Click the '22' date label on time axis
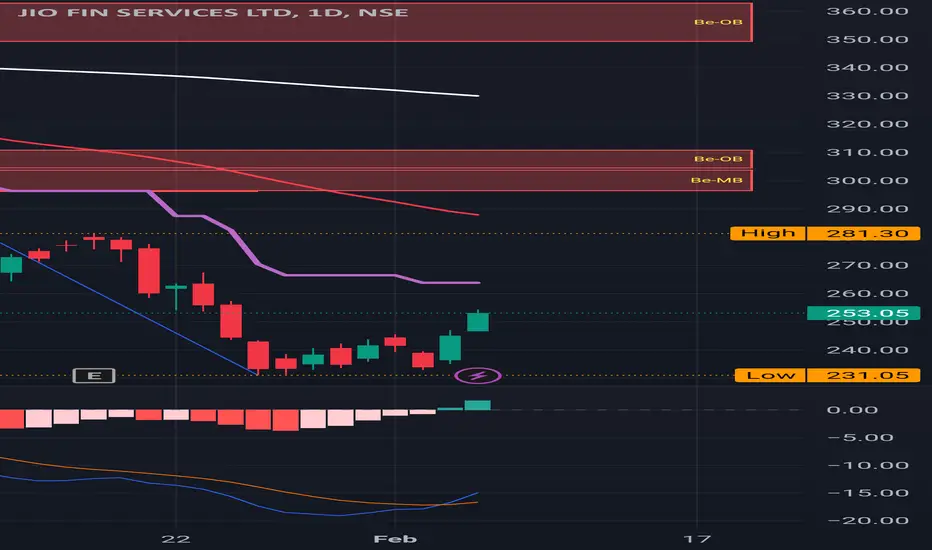The image size is (932, 550). 176,539
